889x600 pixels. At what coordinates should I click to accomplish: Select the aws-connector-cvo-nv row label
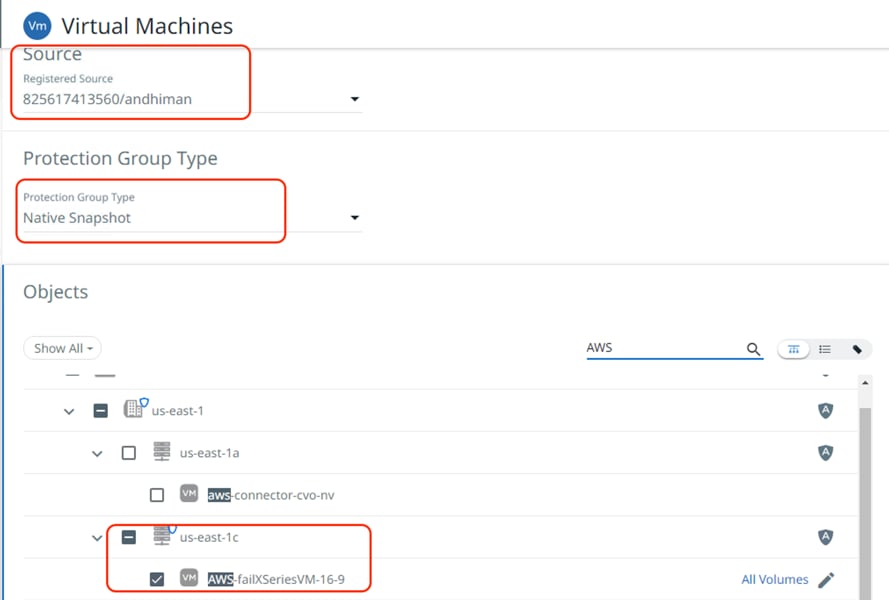click(271, 495)
